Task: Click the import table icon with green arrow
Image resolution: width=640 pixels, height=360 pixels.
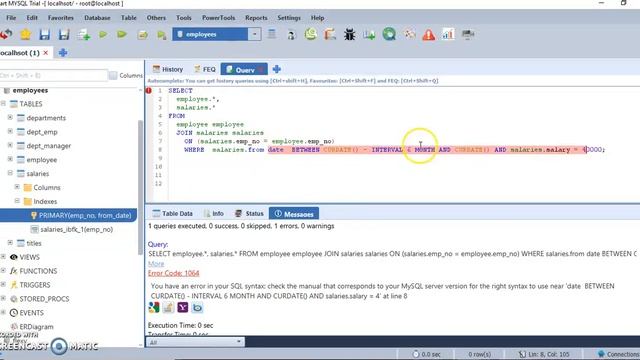Action: coord(369,35)
